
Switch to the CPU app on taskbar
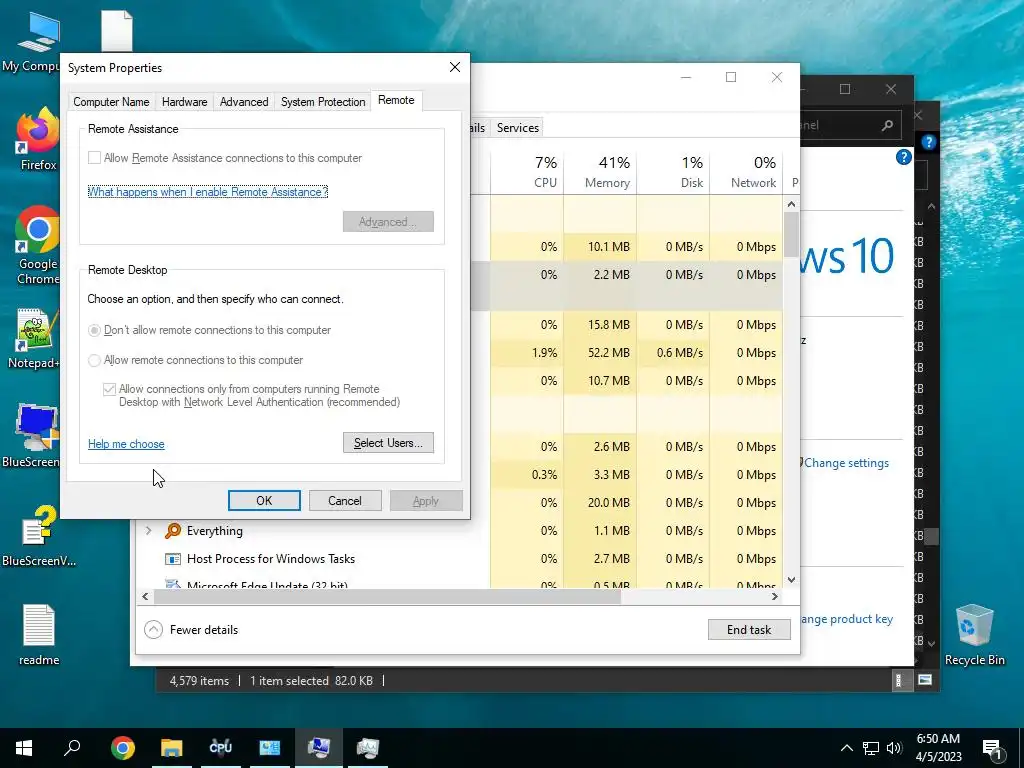(x=221, y=748)
